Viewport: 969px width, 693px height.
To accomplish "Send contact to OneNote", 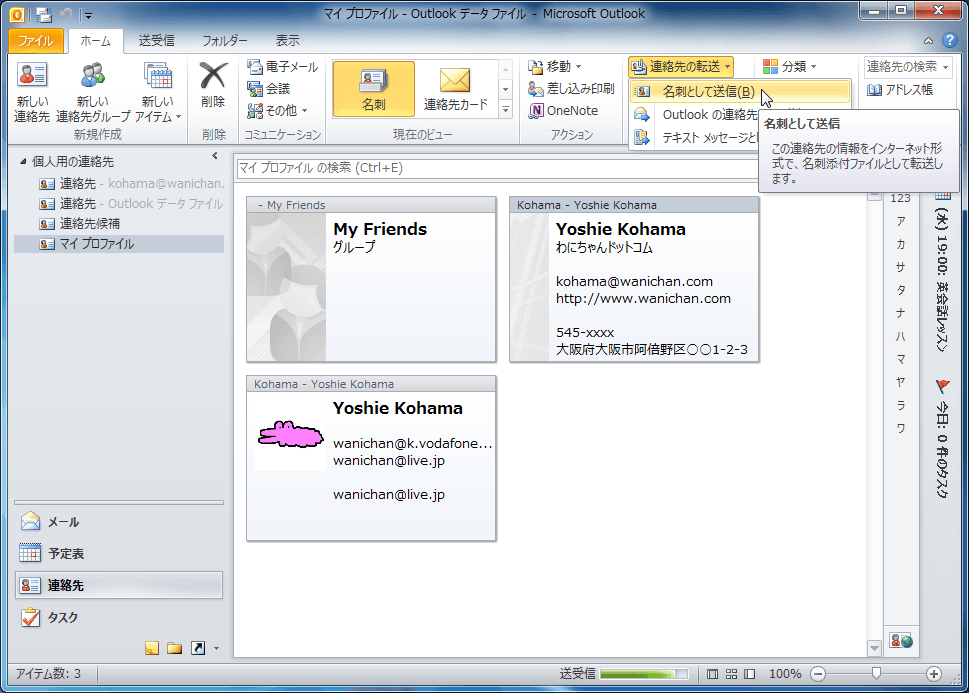I will click(563, 111).
